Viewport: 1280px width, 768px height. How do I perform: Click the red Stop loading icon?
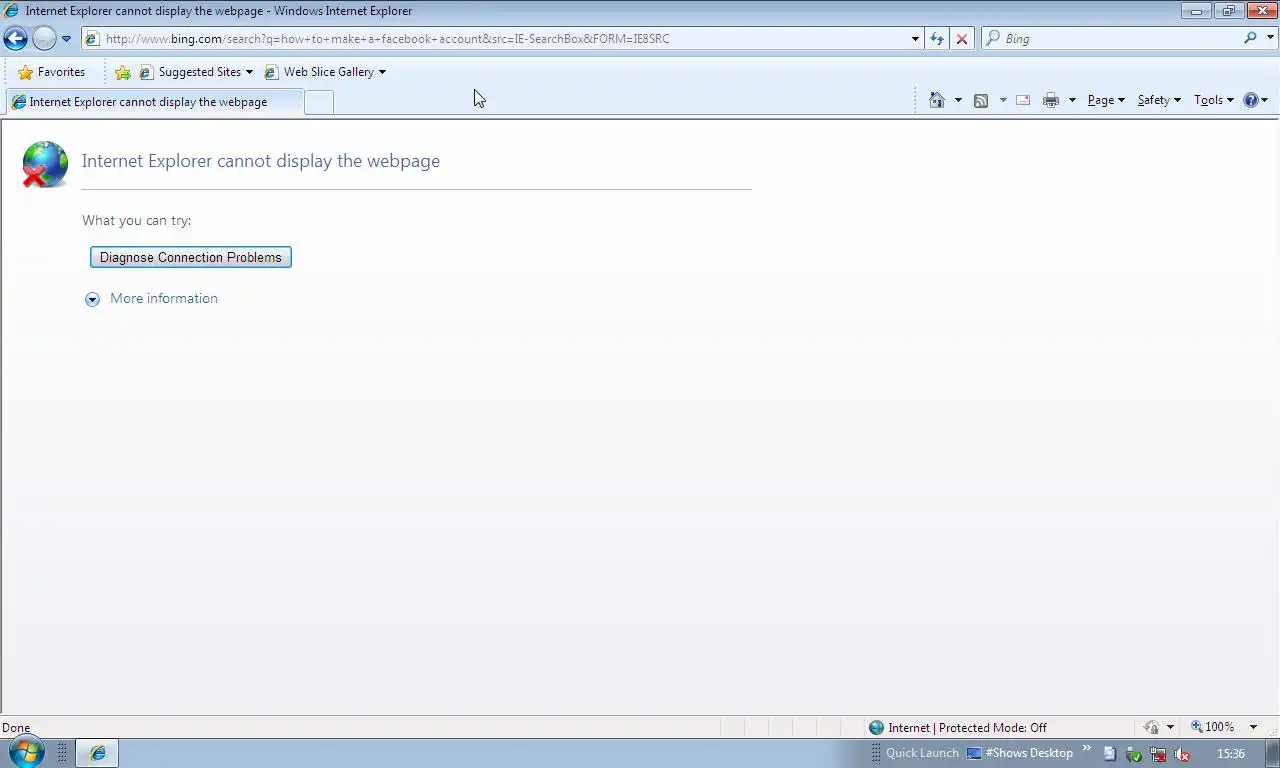[962, 39]
